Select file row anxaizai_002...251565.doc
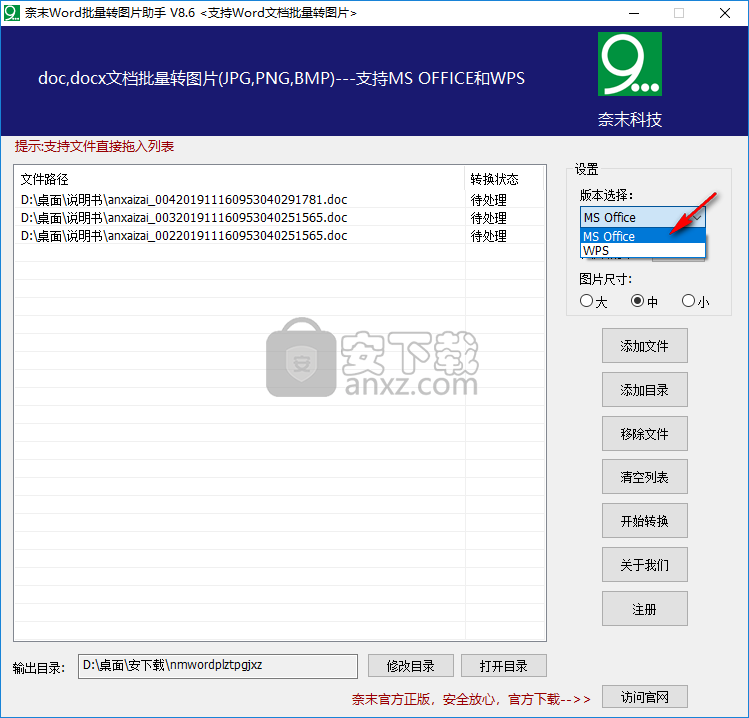The height and width of the screenshot is (718, 749). 279,236
